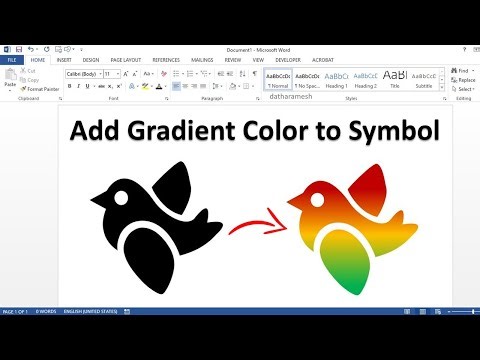The height and width of the screenshot is (360, 480).
Task: Increase paragraph indent
Action: 230,74
